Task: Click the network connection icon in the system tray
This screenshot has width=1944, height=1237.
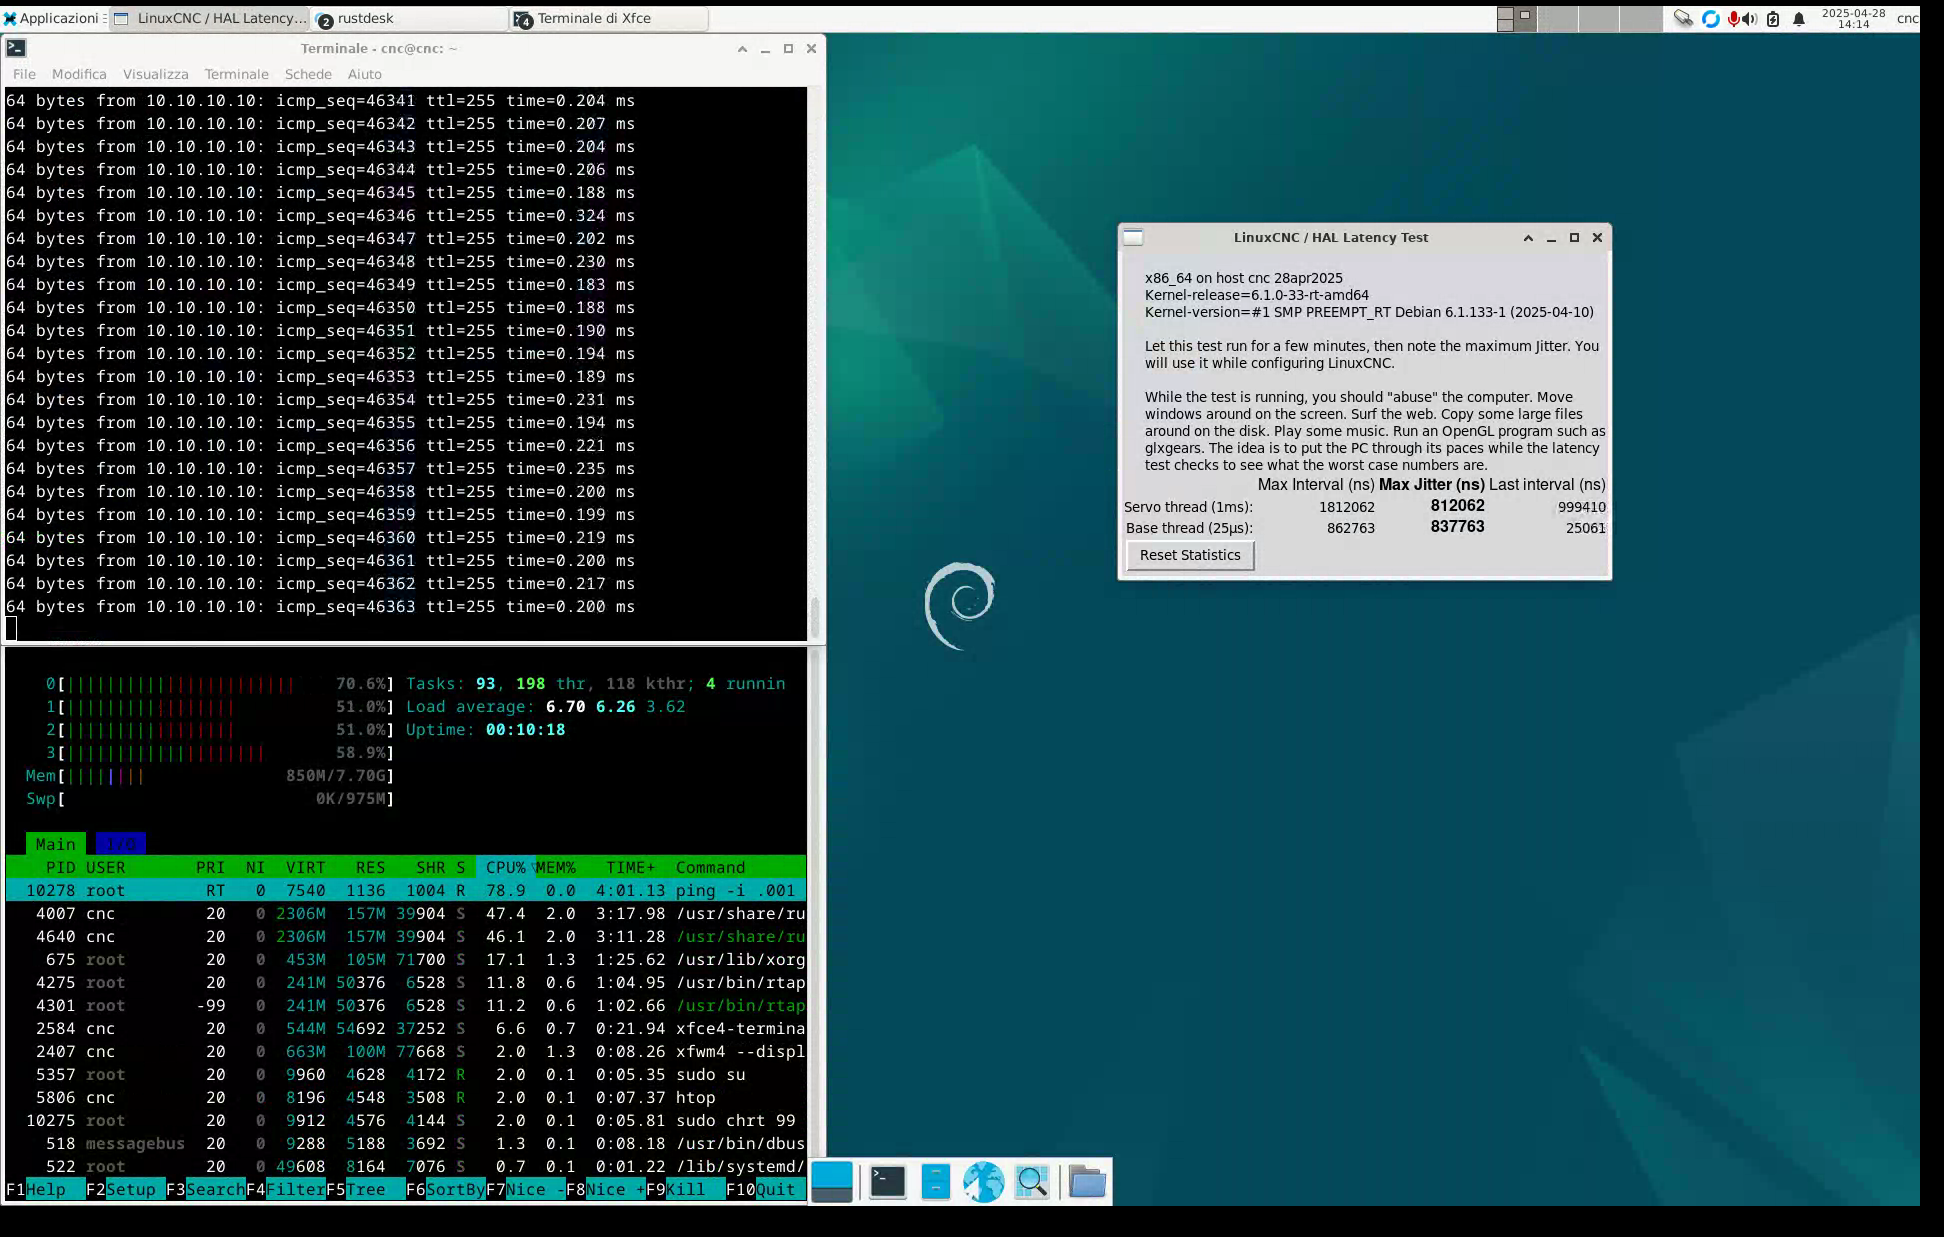Action: click(1683, 18)
